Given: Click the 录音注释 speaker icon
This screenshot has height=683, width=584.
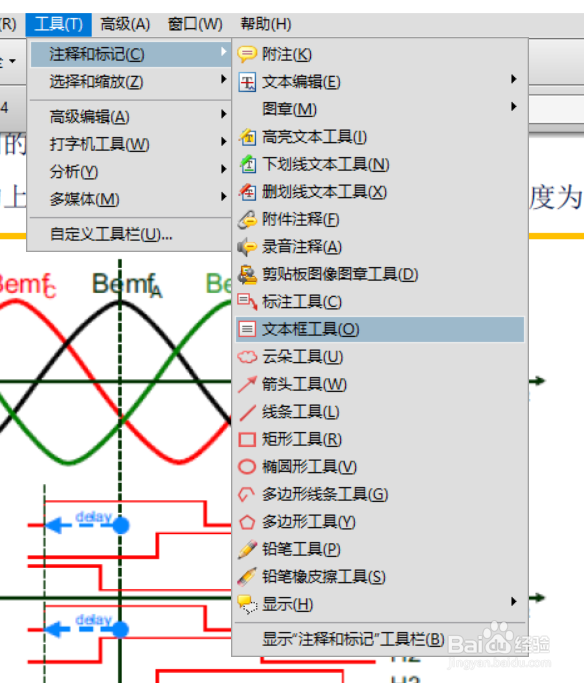Looking at the screenshot, I should pyautogui.click(x=247, y=247).
